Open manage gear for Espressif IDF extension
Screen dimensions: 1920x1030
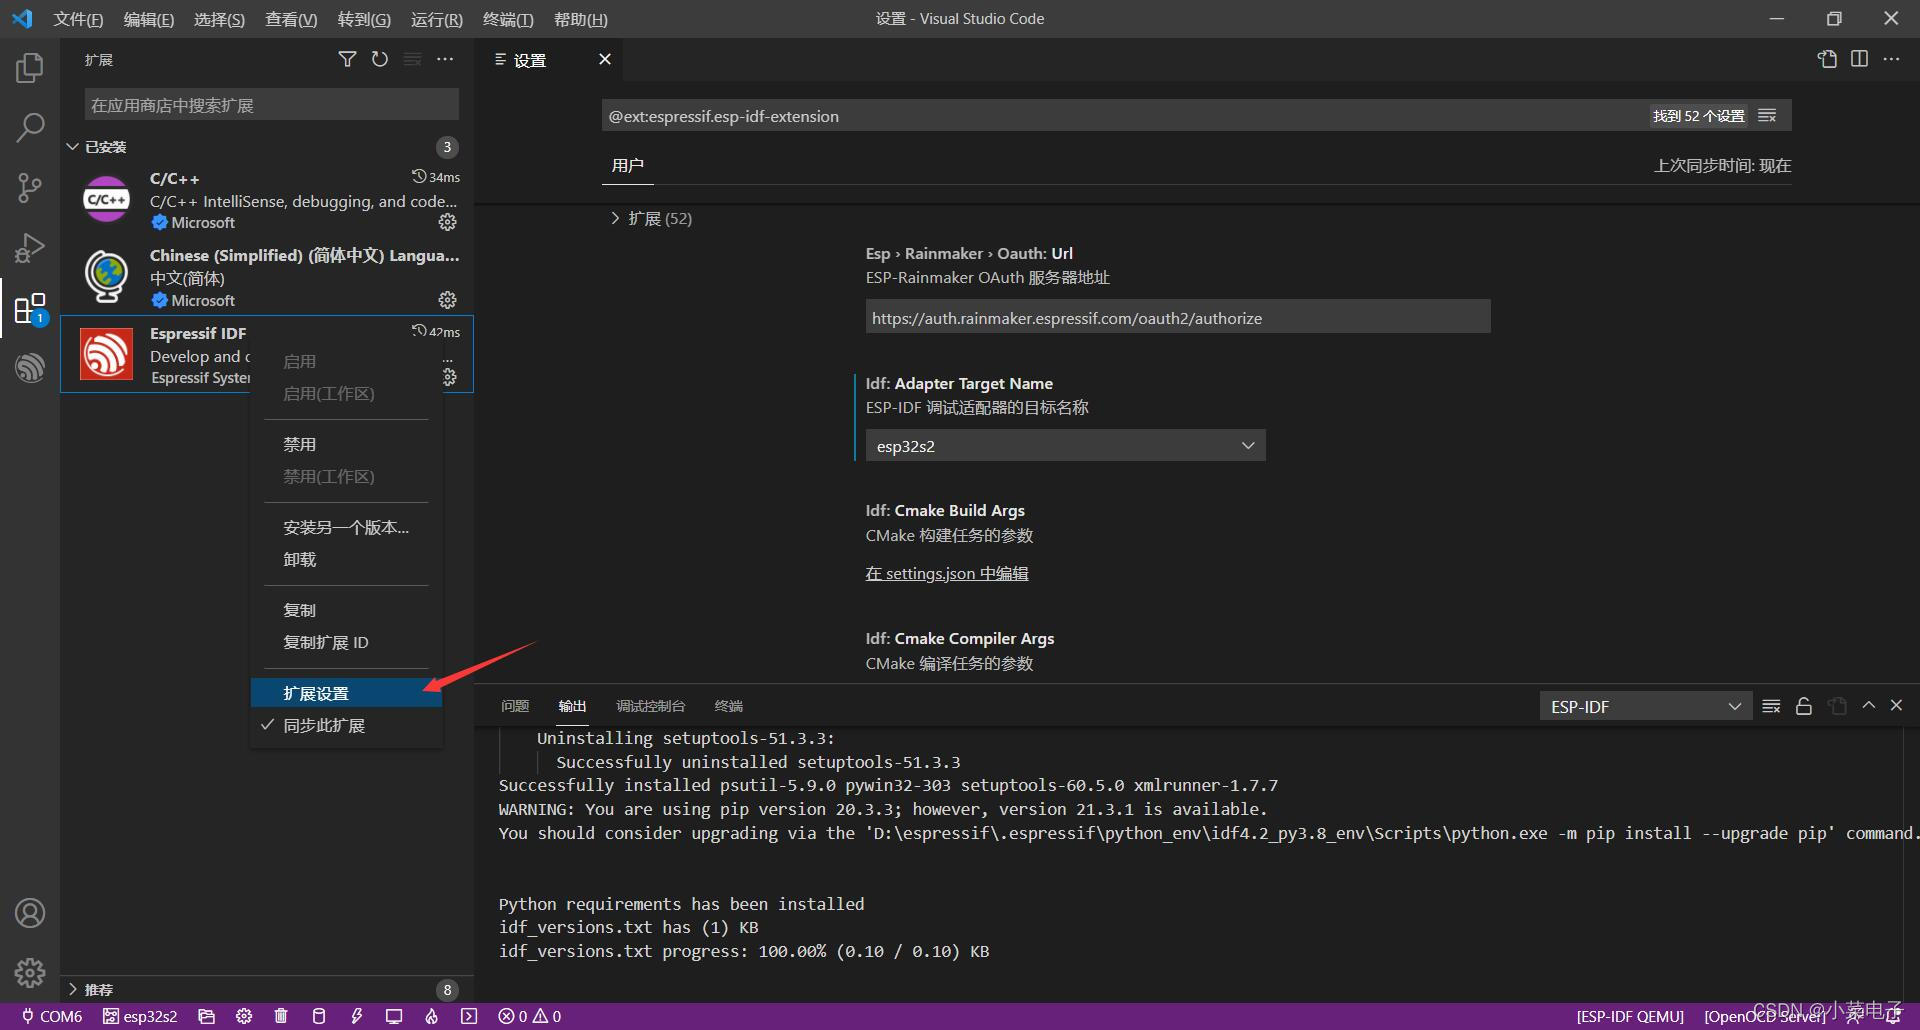[449, 377]
